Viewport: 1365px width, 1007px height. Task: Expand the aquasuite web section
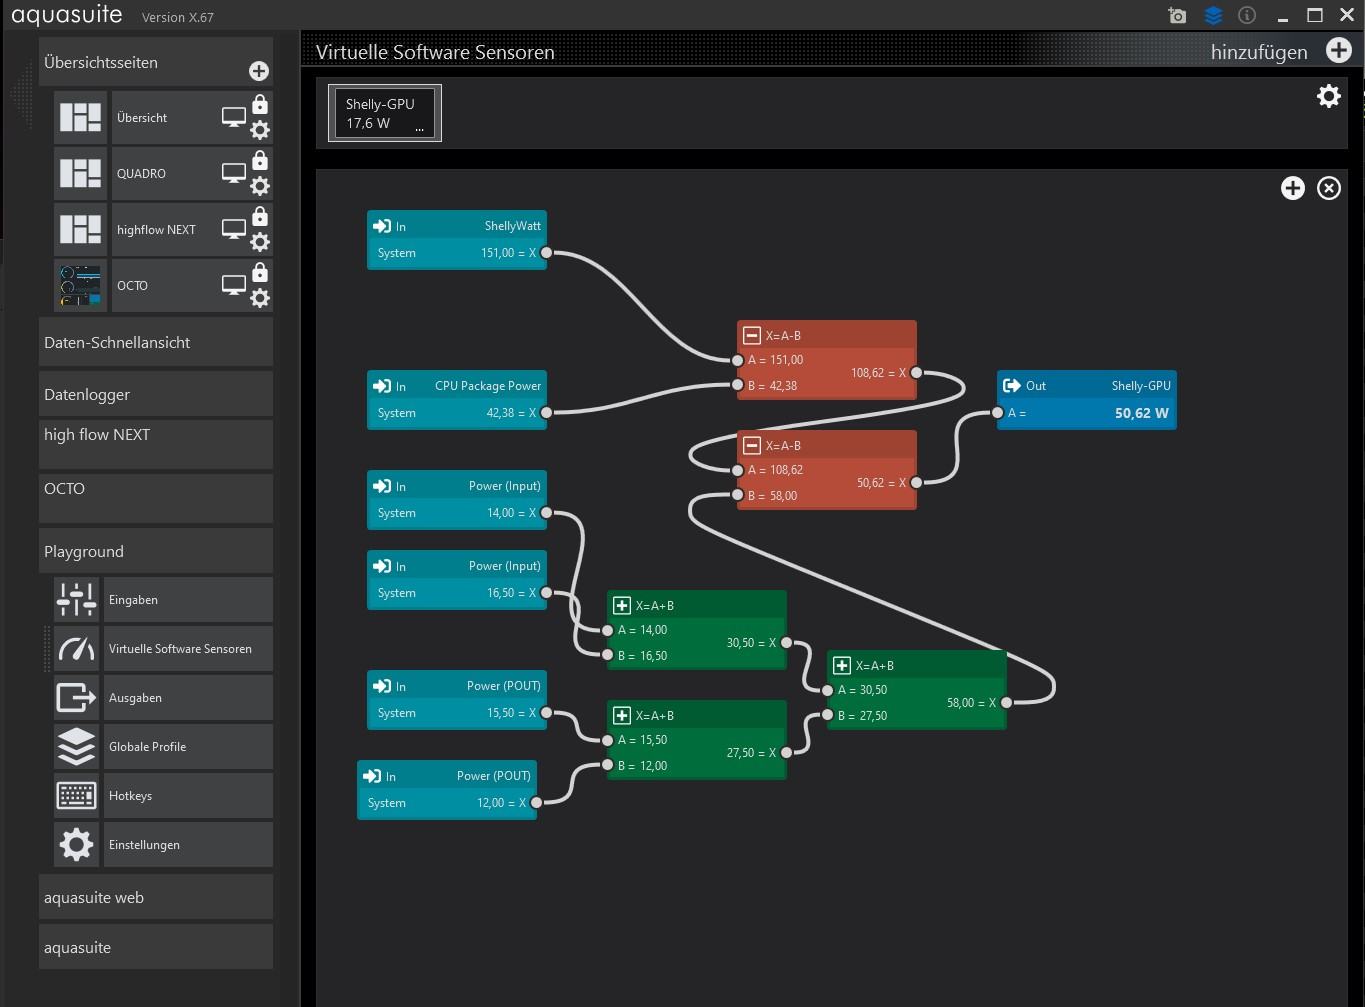pos(156,897)
